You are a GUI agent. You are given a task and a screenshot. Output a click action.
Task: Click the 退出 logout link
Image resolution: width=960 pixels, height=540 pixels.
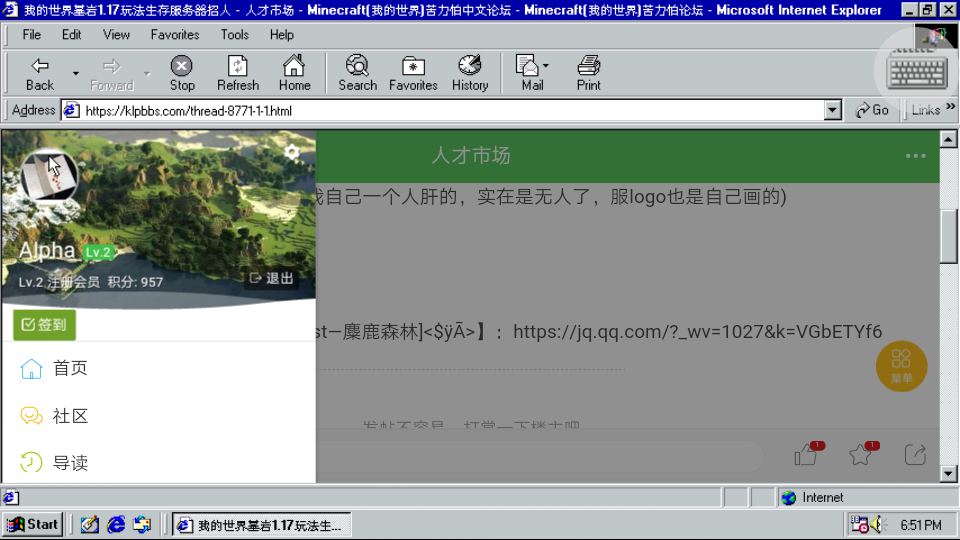coord(271,279)
